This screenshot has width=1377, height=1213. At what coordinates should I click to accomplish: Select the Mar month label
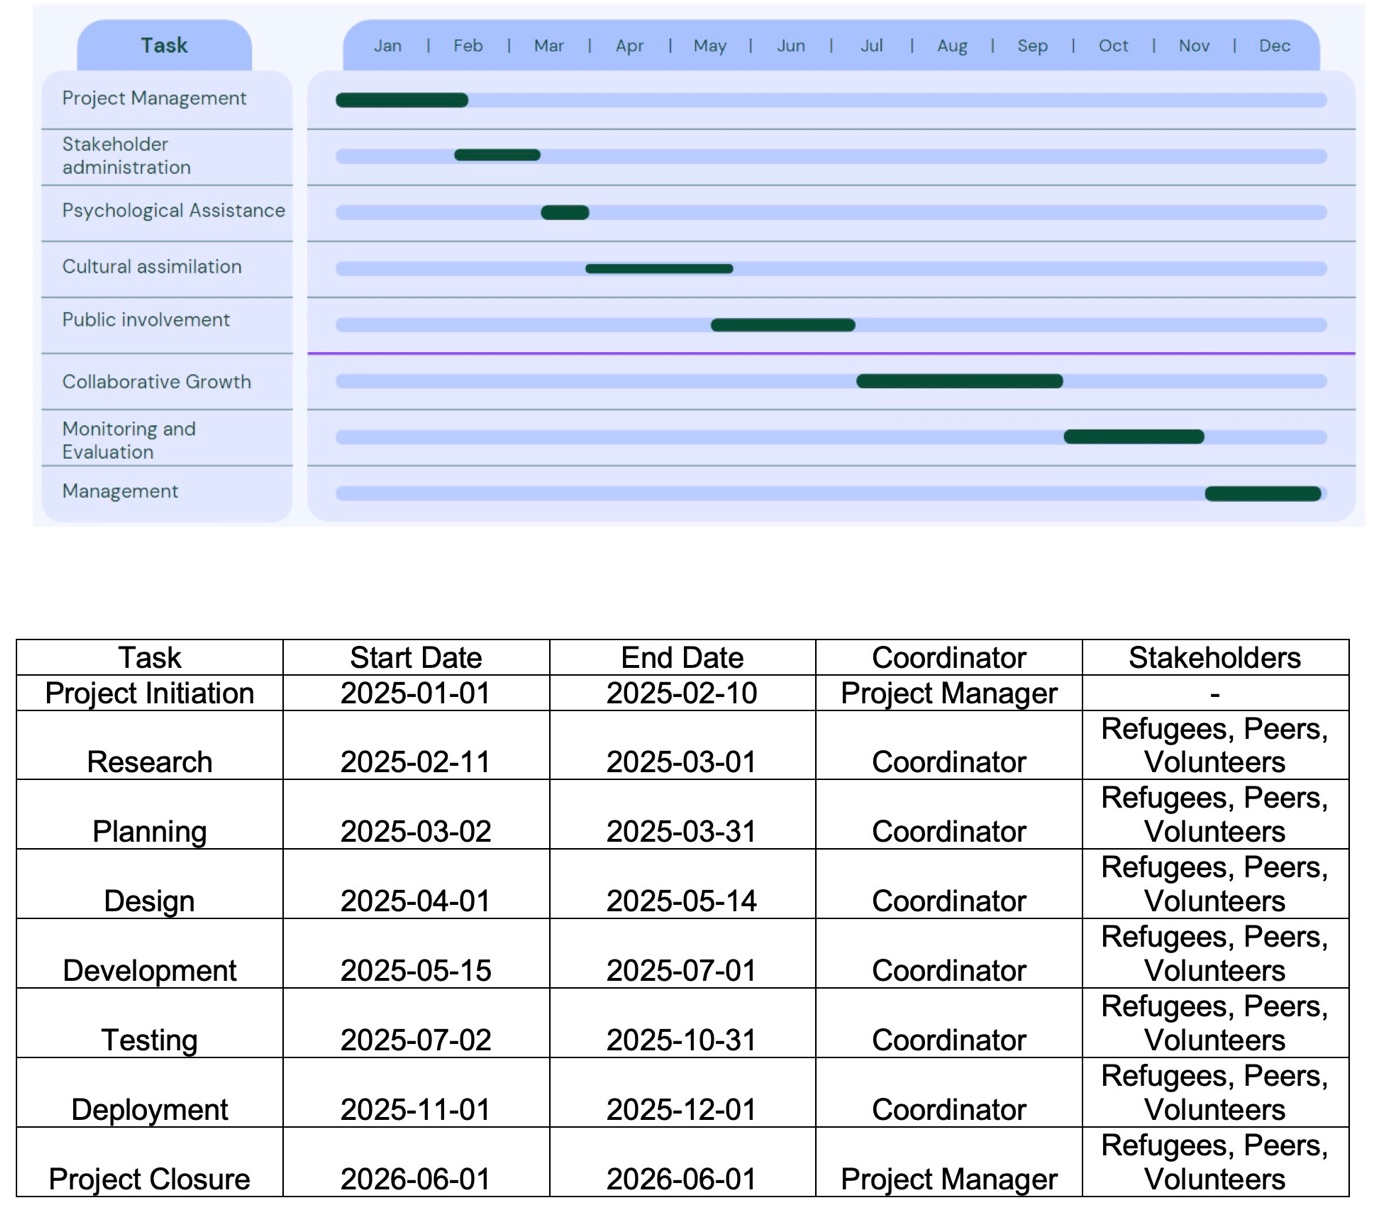[x=549, y=46]
